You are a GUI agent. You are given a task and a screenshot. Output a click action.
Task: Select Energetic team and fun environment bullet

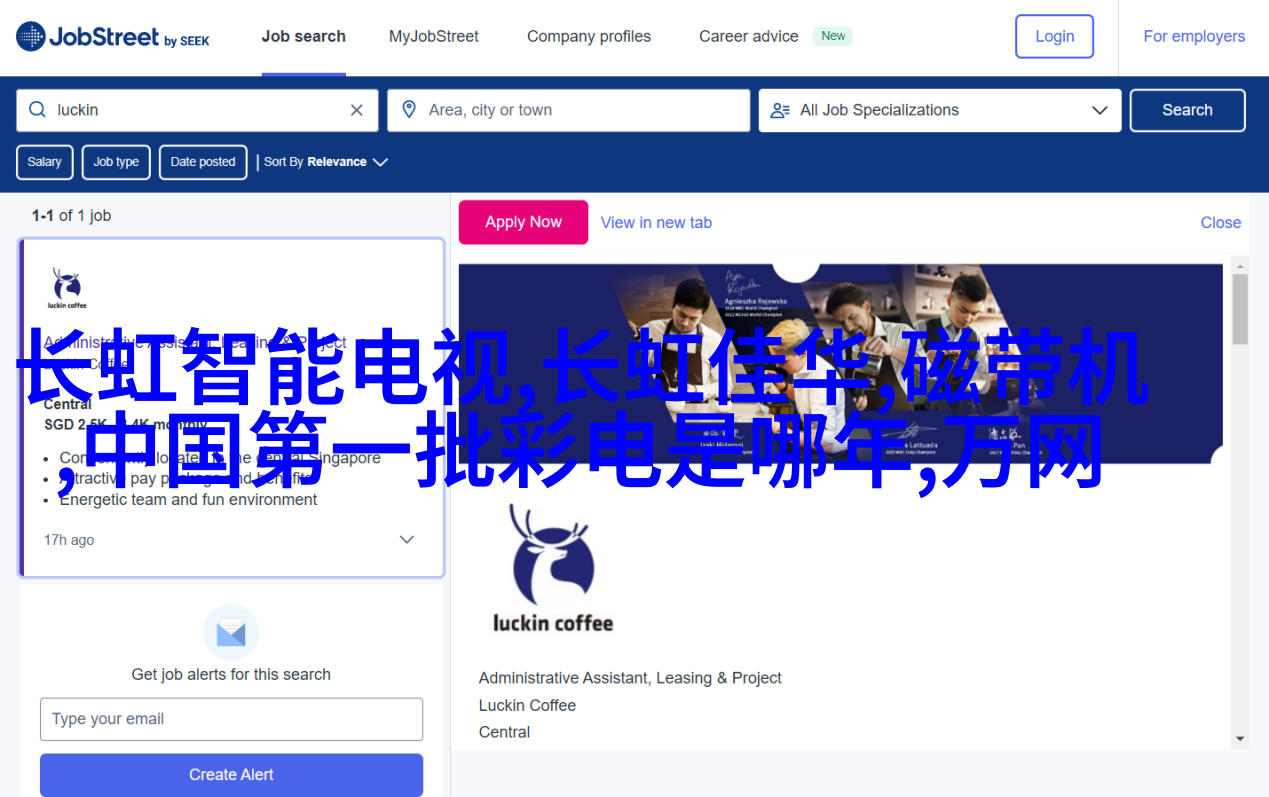click(x=188, y=500)
